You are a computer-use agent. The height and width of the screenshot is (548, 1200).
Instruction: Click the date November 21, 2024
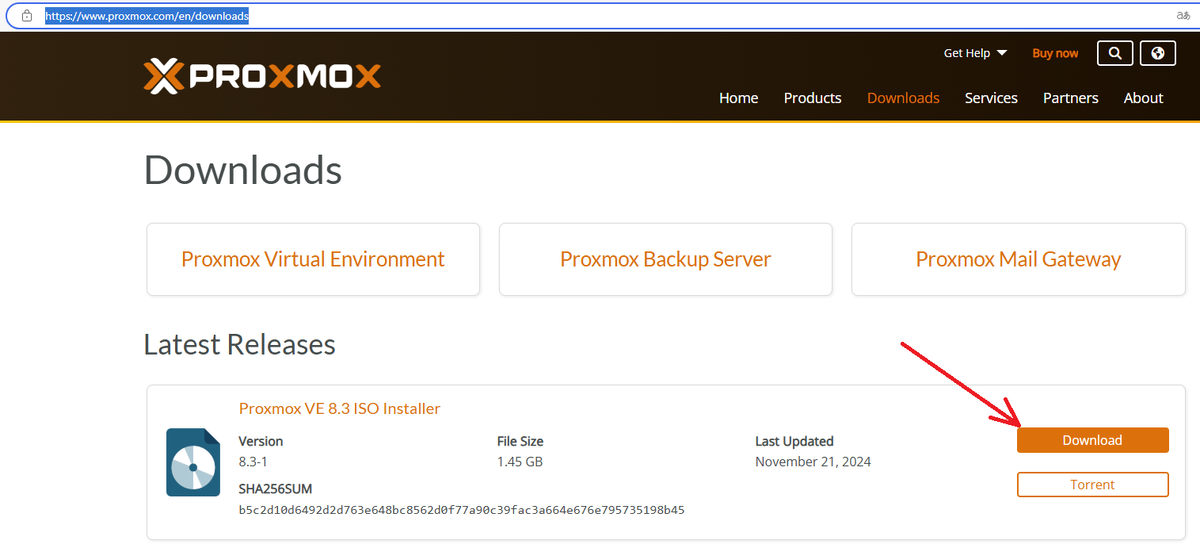[813, 462]
